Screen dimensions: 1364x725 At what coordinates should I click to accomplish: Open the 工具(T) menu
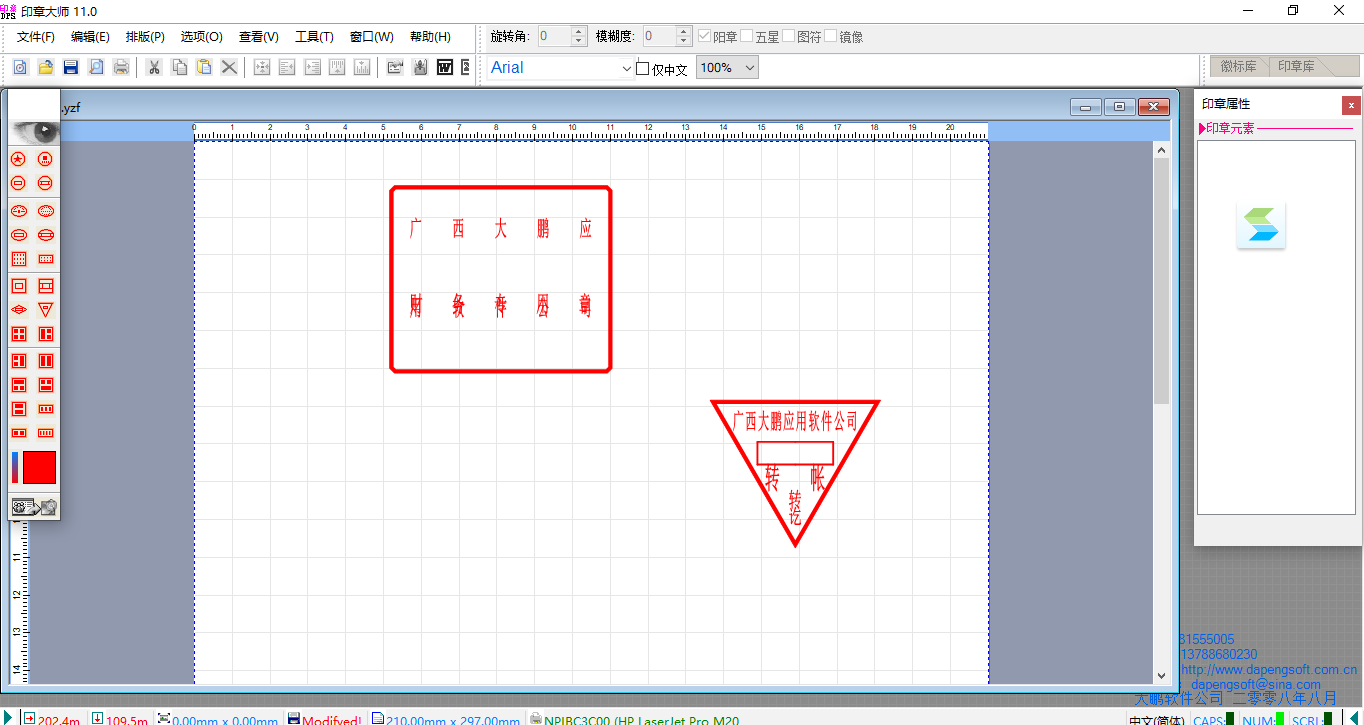click(x=314, y=37)
